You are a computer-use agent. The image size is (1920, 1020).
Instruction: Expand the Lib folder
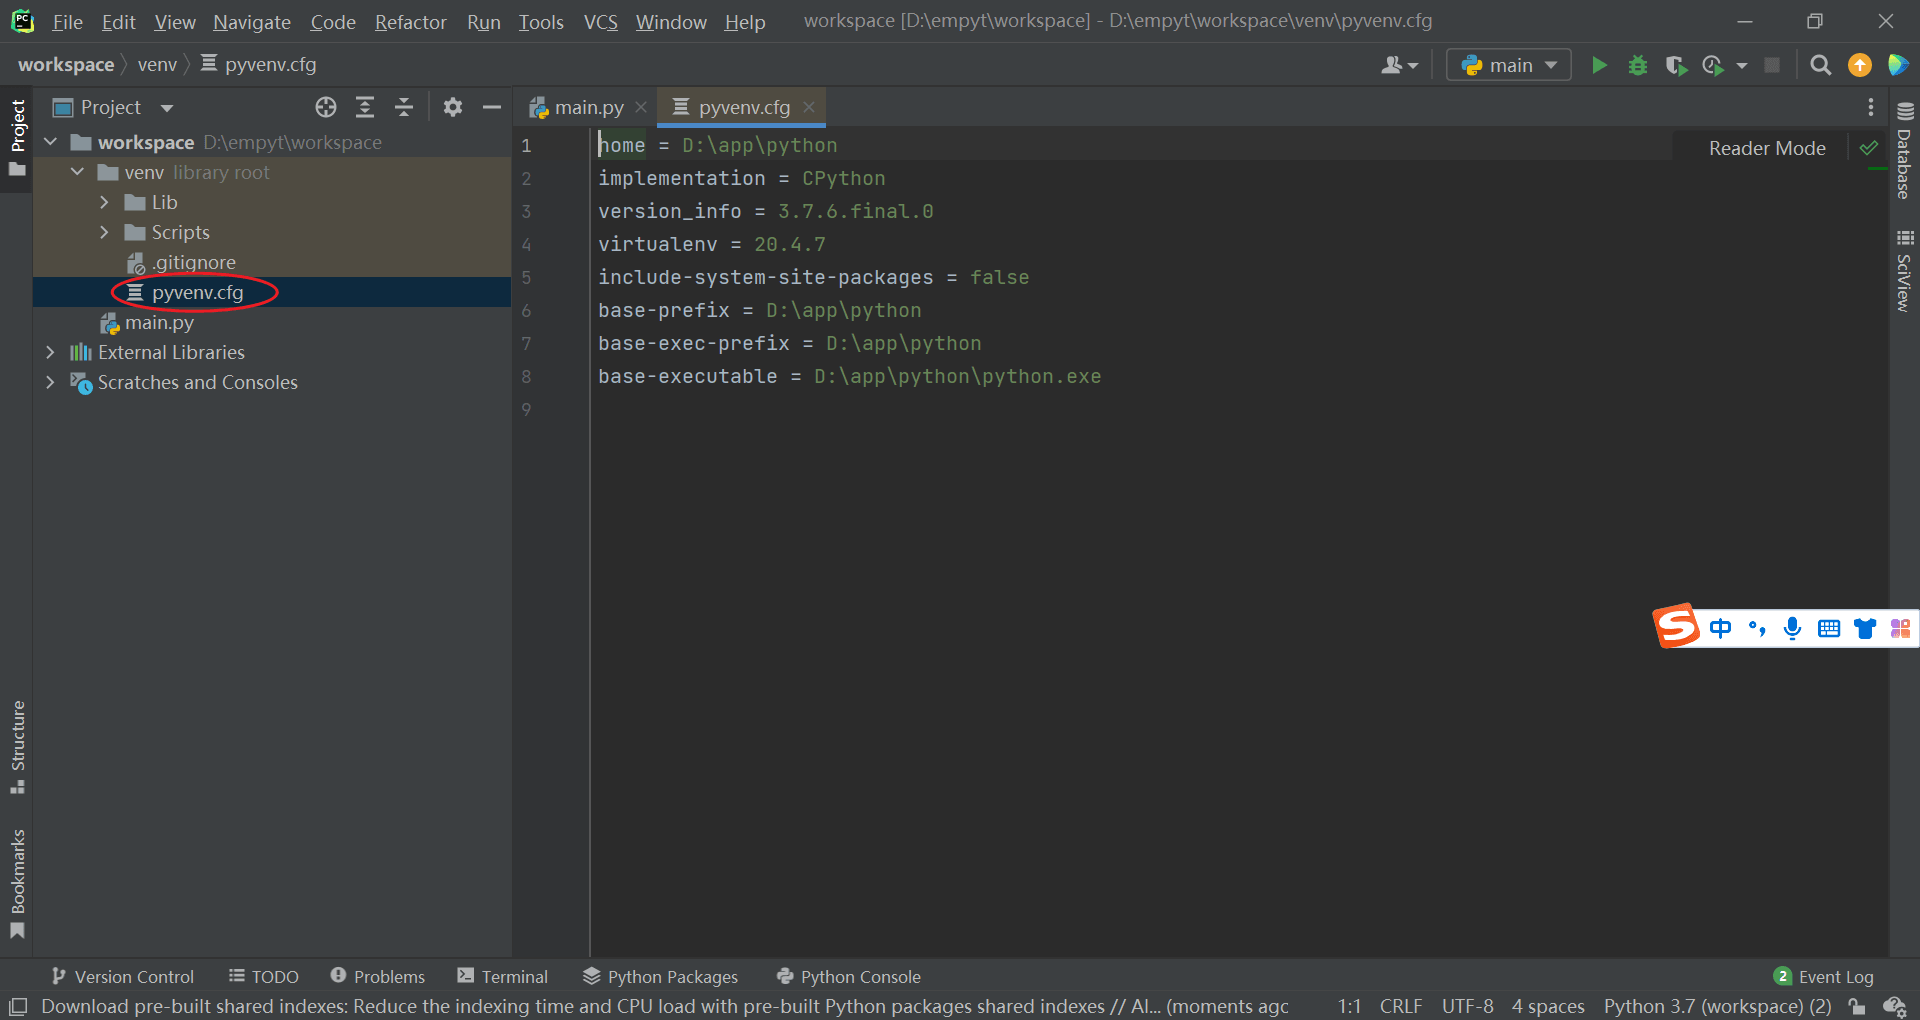104,202
